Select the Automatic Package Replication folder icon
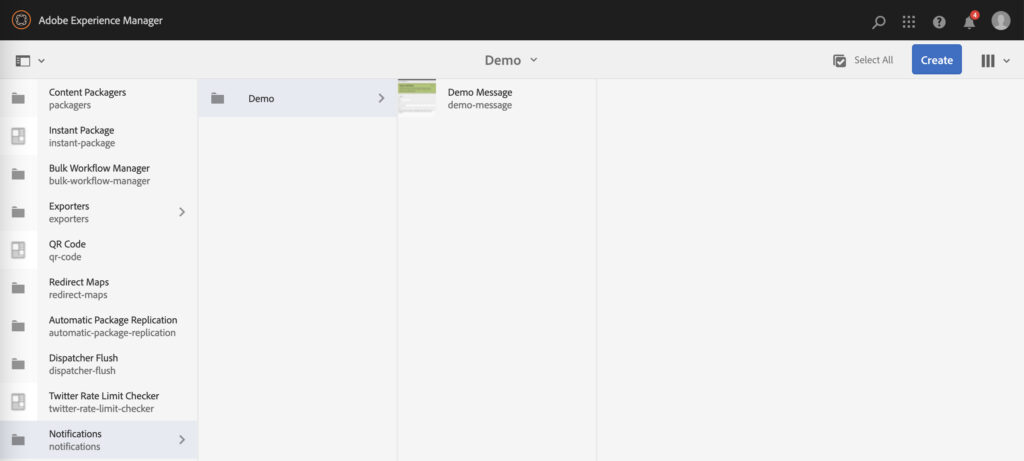 (18, 326)
